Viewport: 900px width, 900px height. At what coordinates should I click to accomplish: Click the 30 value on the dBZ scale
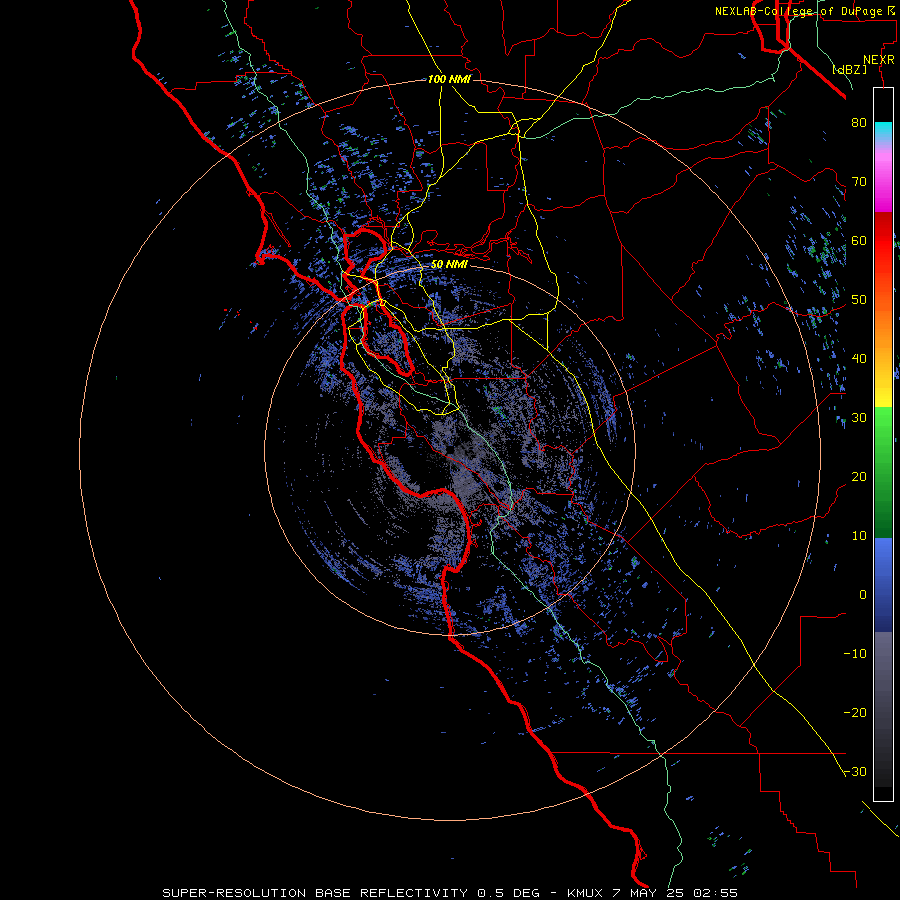point(859,418)
